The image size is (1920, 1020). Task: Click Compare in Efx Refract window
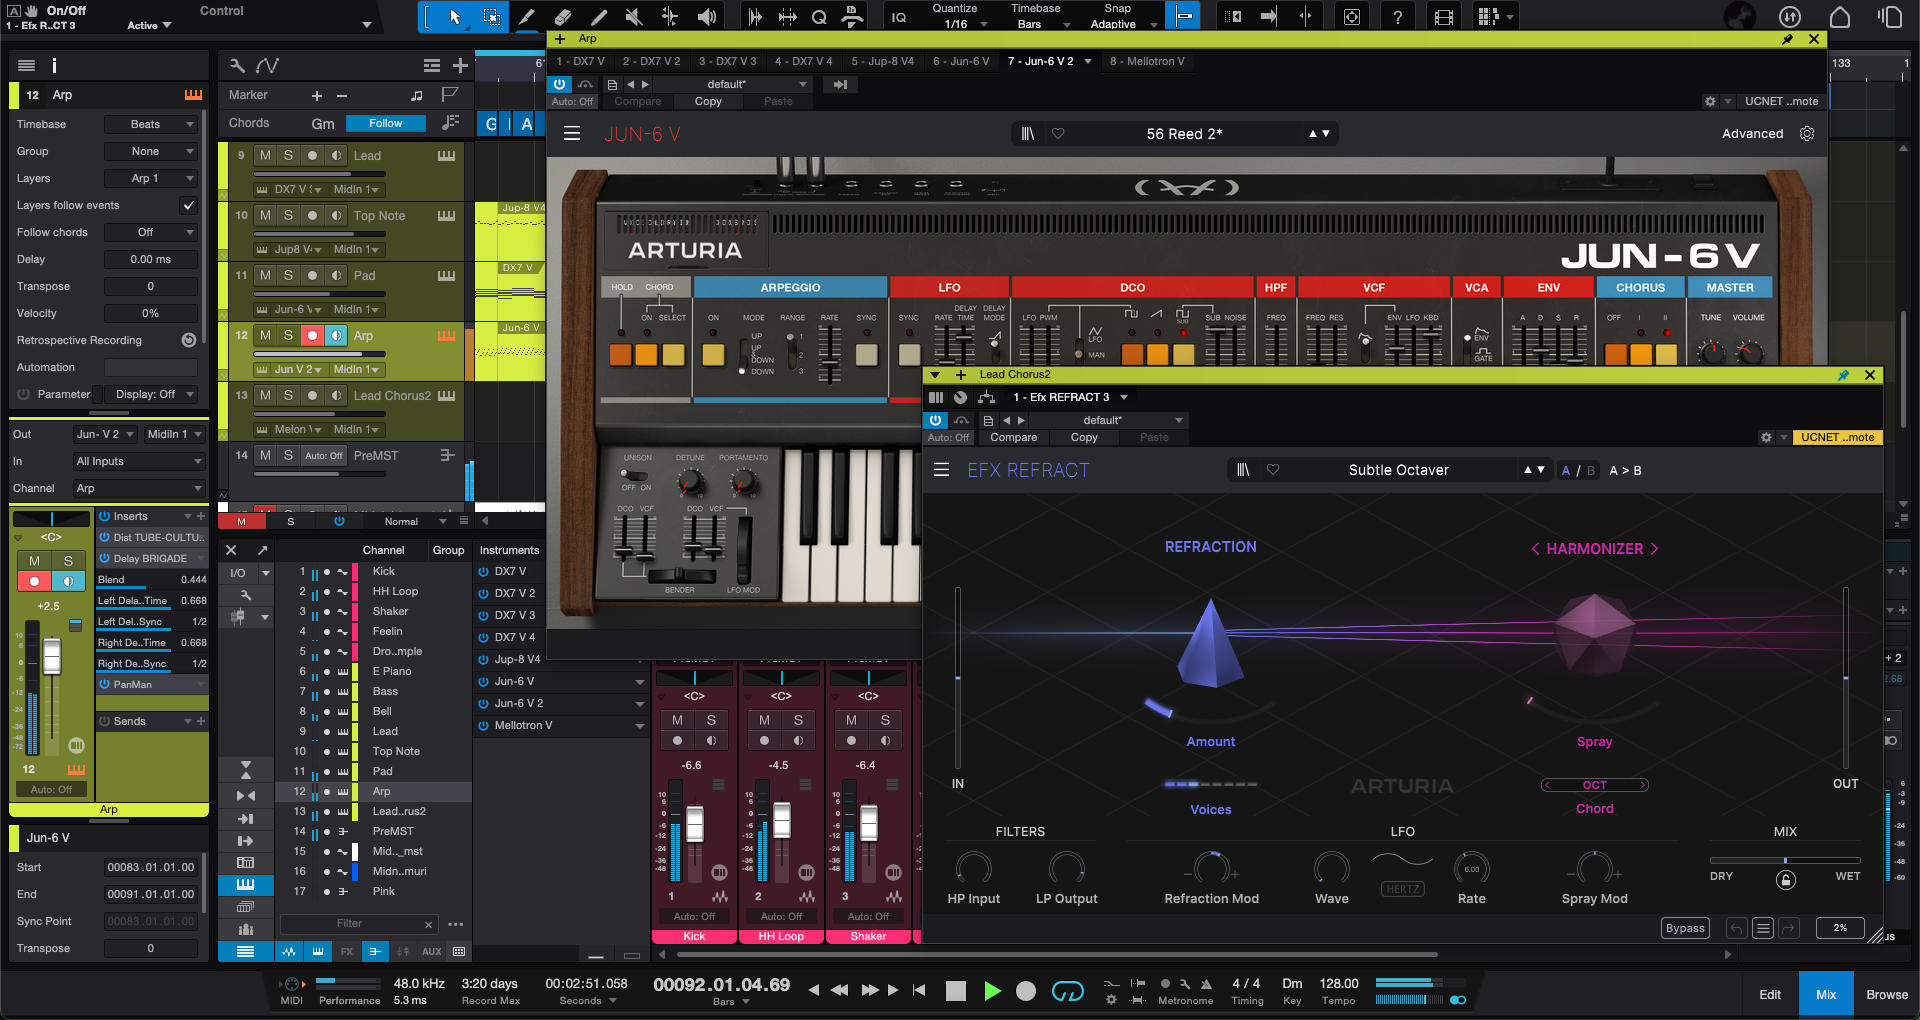point(1014,437)
